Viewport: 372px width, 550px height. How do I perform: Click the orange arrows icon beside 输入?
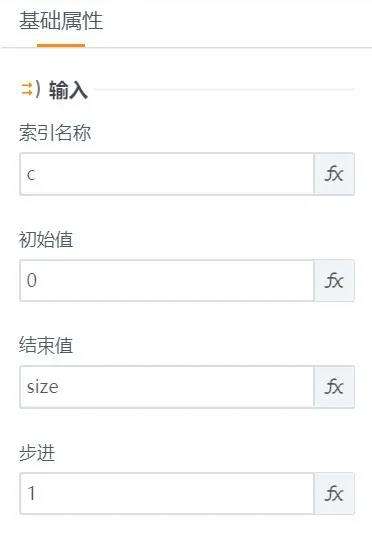pyautogui.click(x=27, y=89)
